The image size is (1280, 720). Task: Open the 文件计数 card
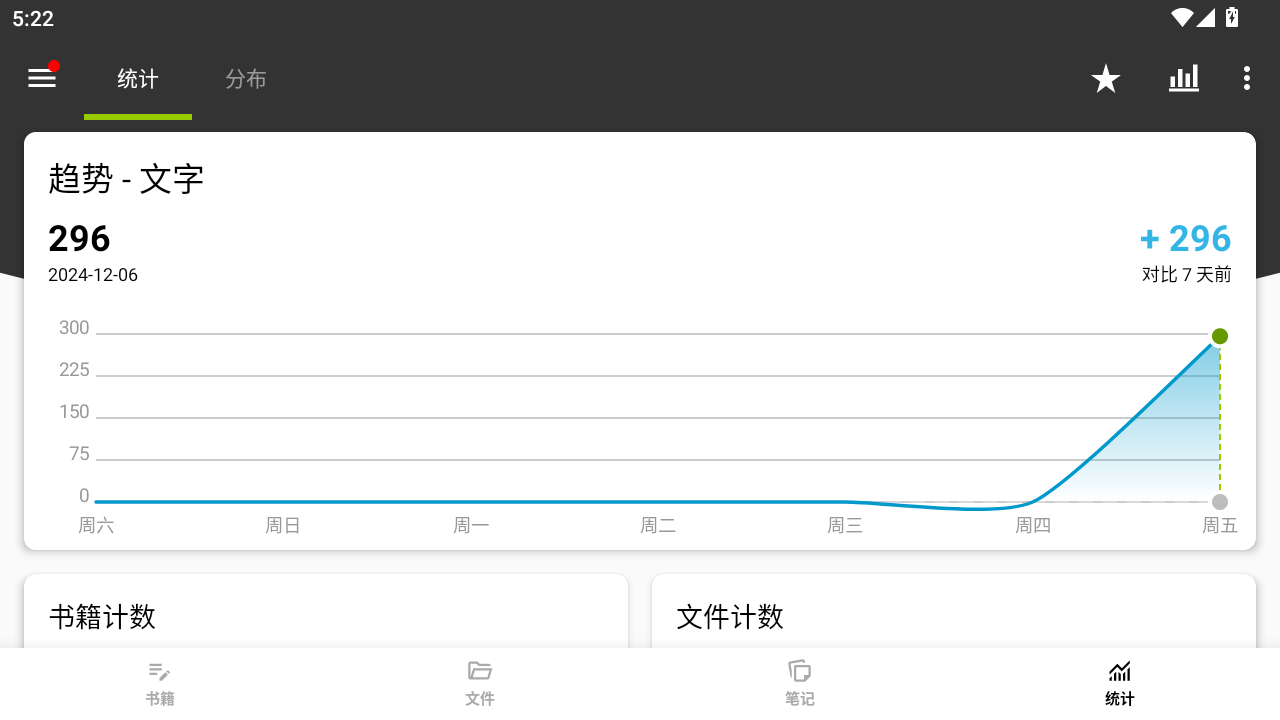click(953, 612)
